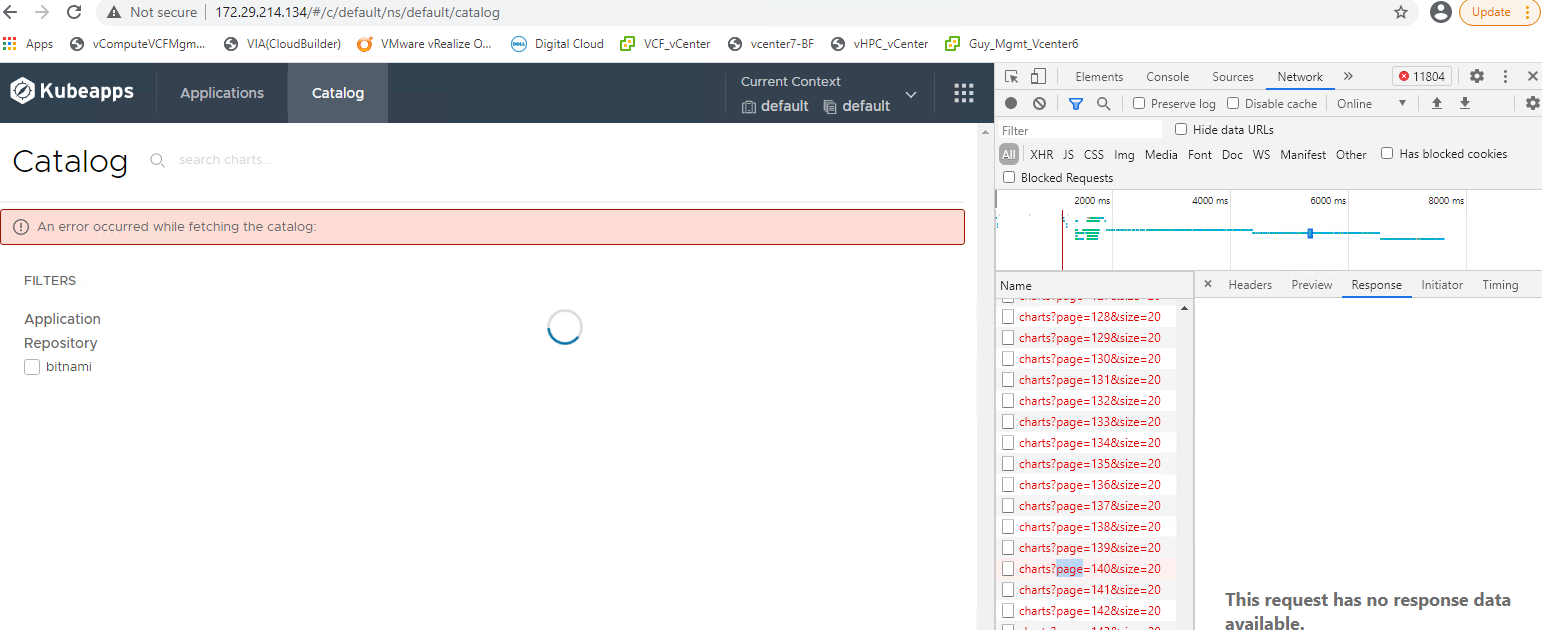Check the bitnami repository filter

coord(32,366)
